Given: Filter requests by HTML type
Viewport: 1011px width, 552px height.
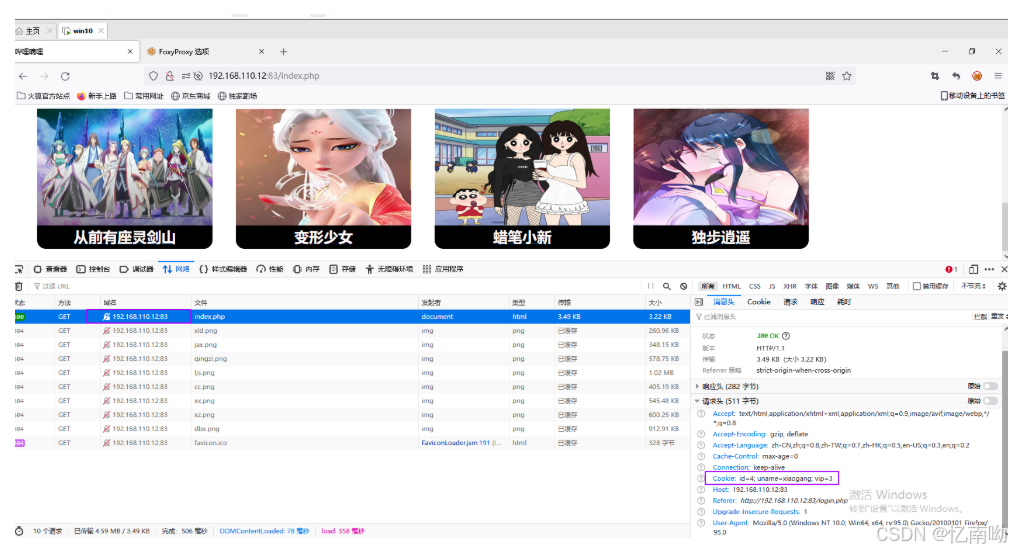Looking at the screenshot, I should pyautogui.click(x=732, y=286).
